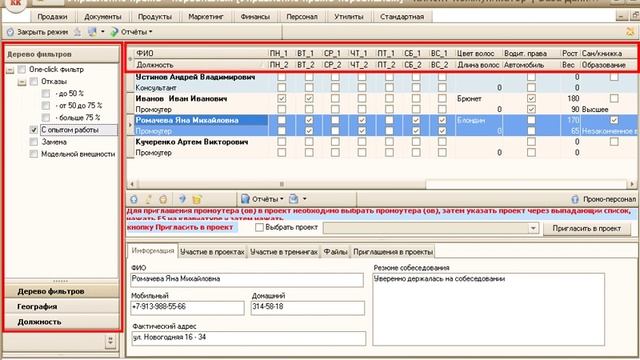Image resolution: width=640 pixels, height=360 pixels.
Task: Open the Продукты menu
Action: 155,17
